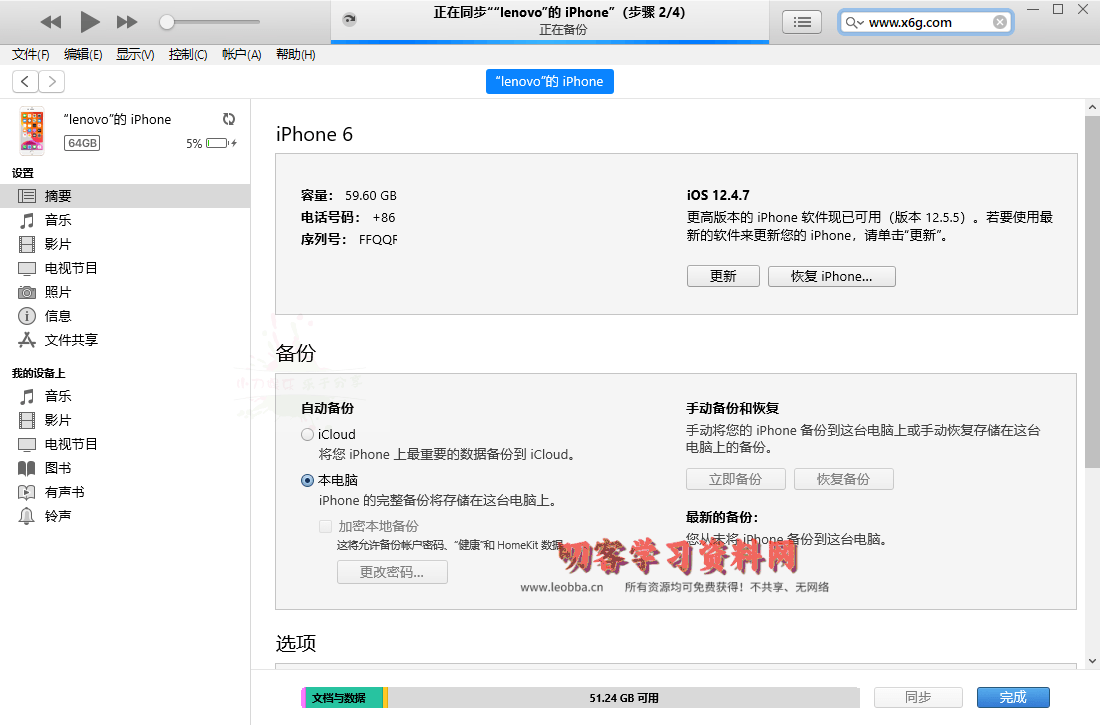Click the sync activity icon in status display
1100x725 pixels.
[x=349, y=20]
